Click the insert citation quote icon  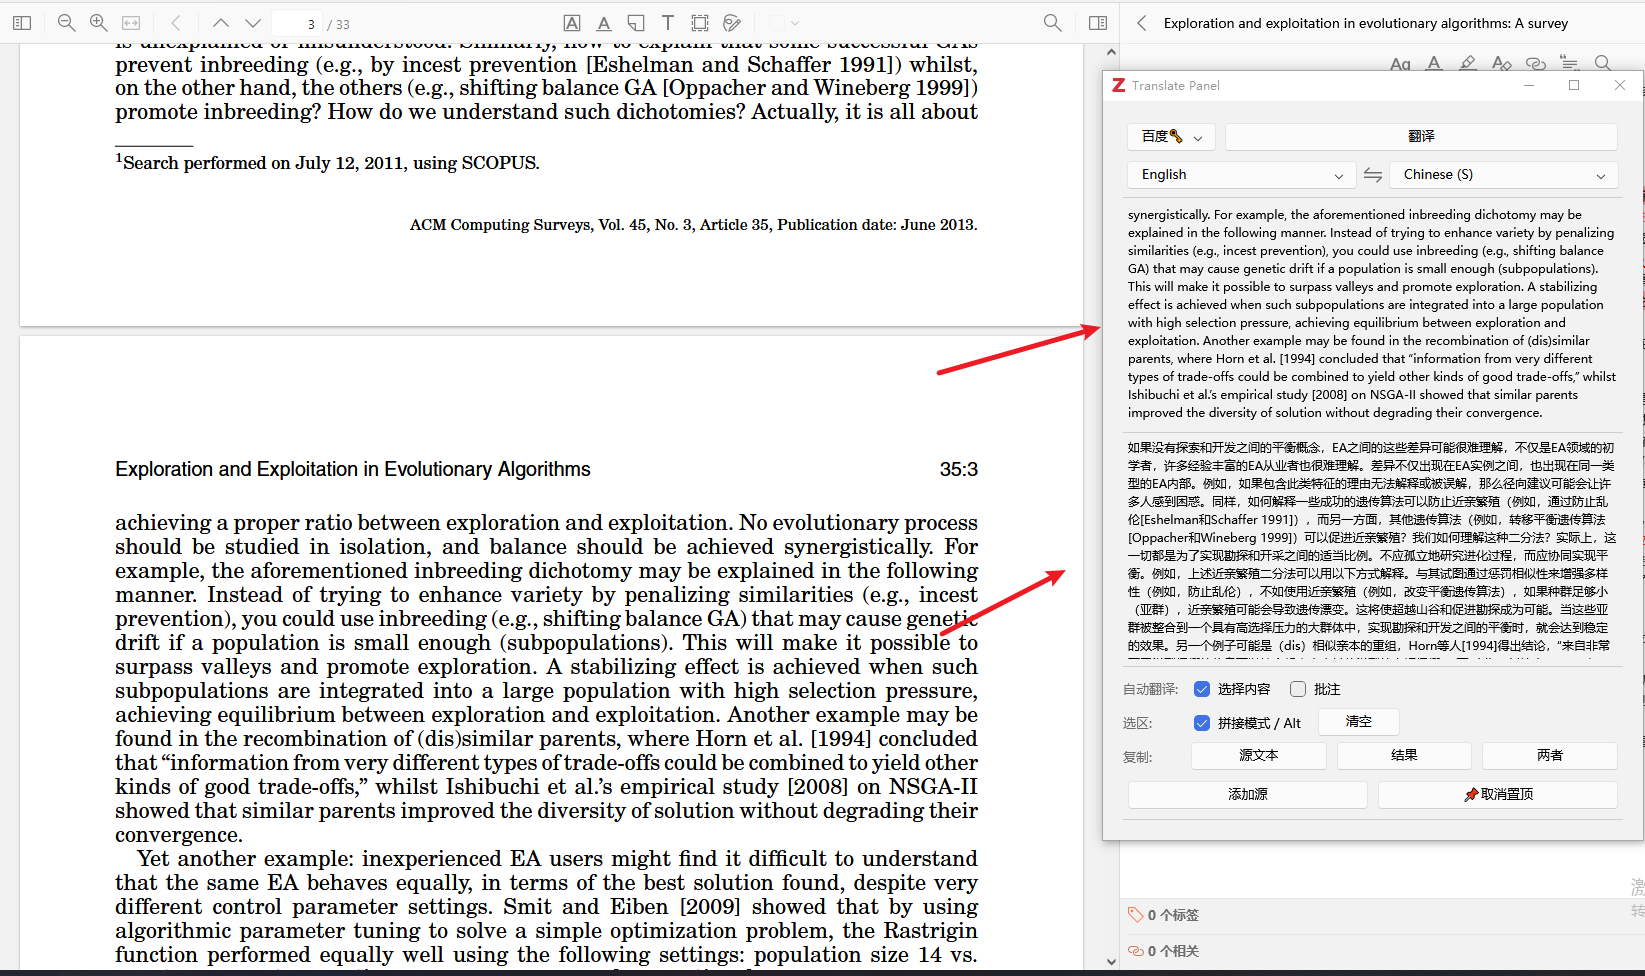(x=1569, y=64)
